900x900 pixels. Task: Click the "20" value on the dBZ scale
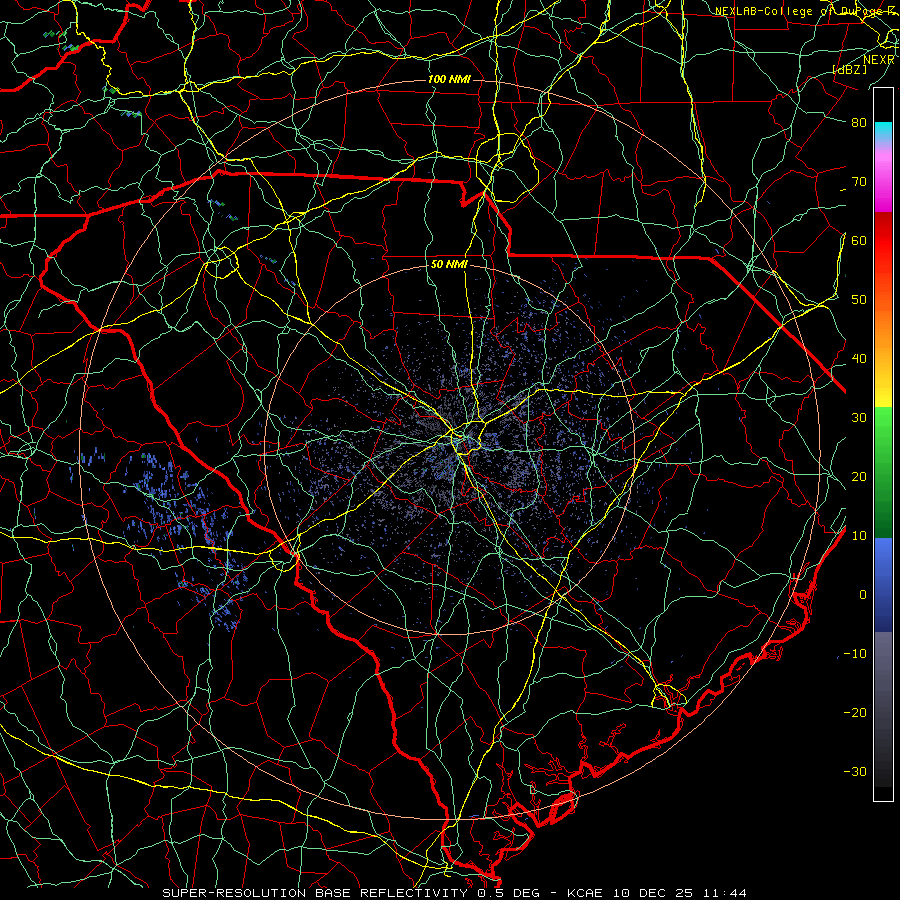point(859,476)
